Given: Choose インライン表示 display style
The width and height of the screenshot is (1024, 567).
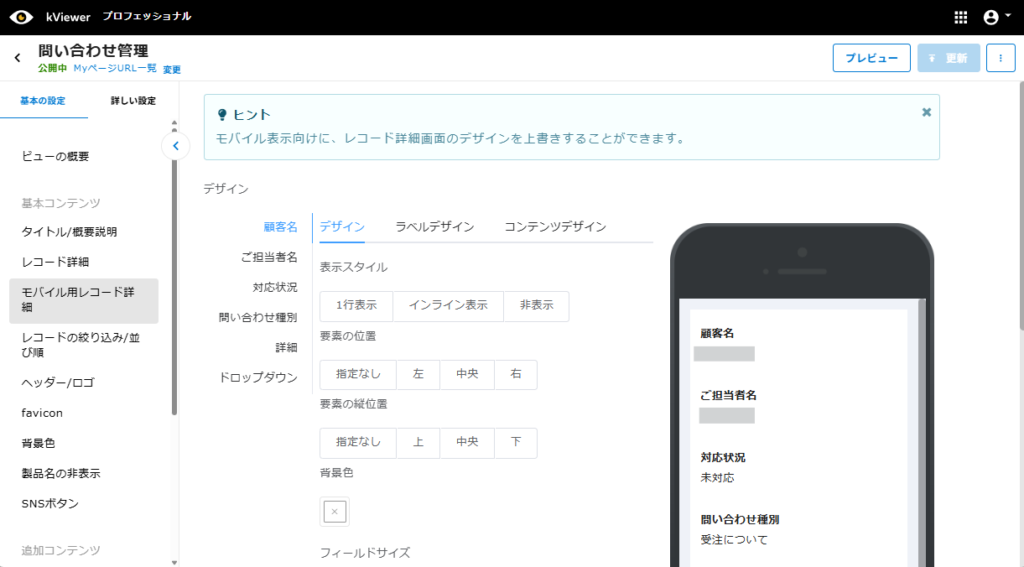Looking at the screenshot, I should tap(449, 306).
